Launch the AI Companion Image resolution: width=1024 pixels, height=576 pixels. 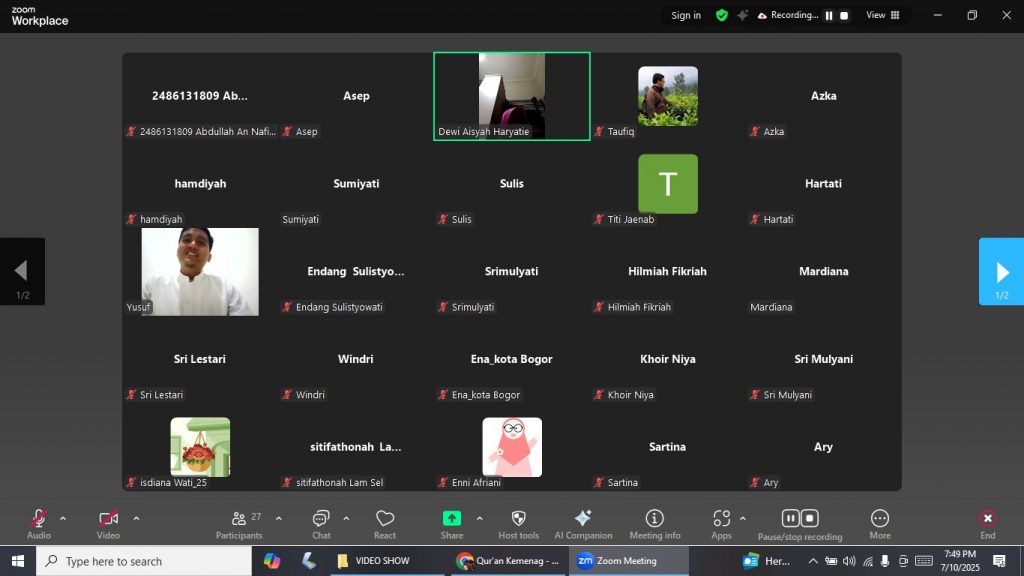[x=583, y=523]
